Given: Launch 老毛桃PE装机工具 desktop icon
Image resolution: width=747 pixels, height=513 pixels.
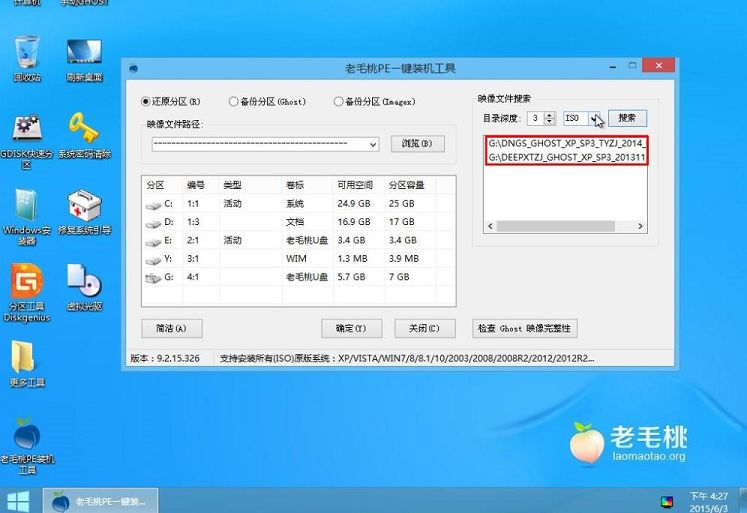Looking at the screenshot, I should point(27,445).
